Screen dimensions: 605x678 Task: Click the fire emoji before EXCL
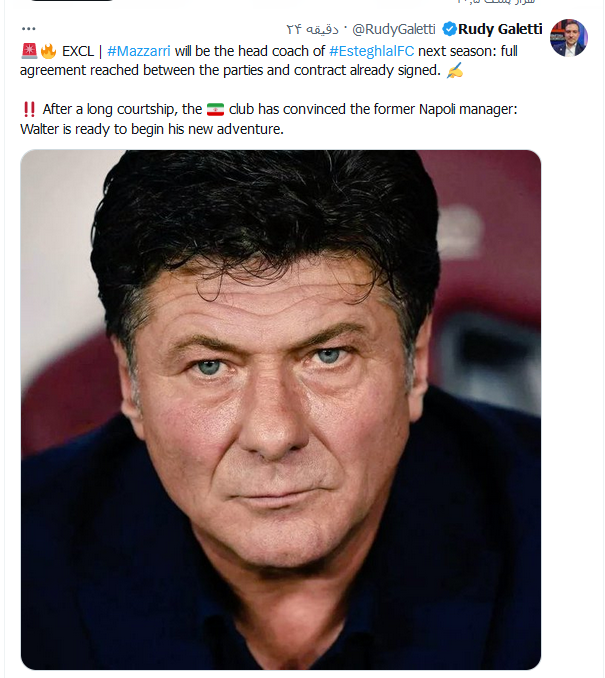46,50
